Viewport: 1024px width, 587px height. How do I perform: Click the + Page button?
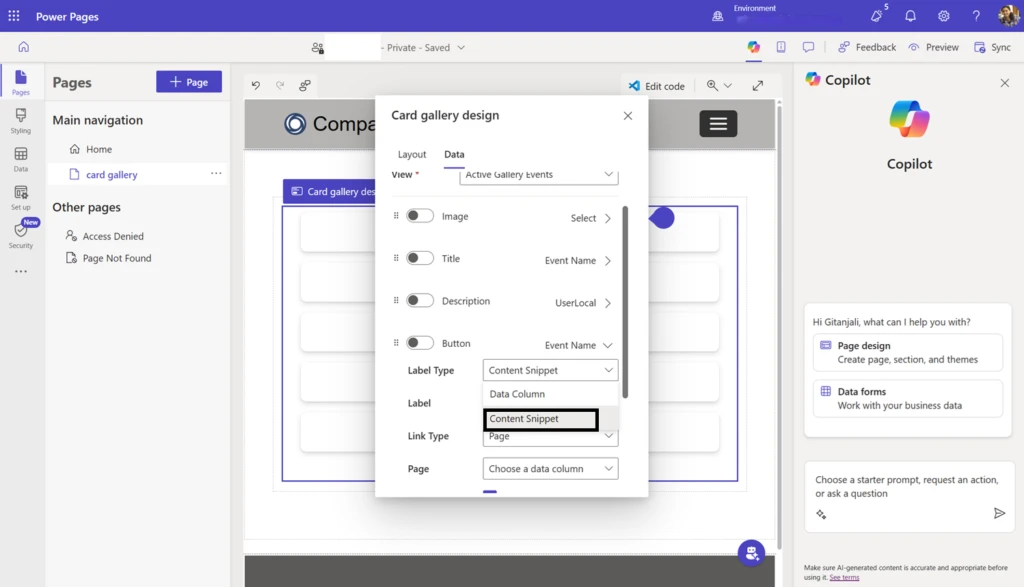point(189,81)
